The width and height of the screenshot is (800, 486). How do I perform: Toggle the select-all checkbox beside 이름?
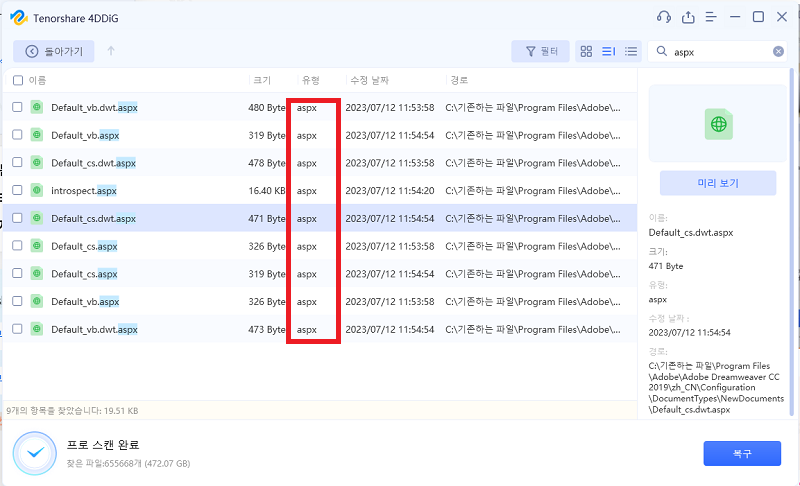(x=18, y=80)
